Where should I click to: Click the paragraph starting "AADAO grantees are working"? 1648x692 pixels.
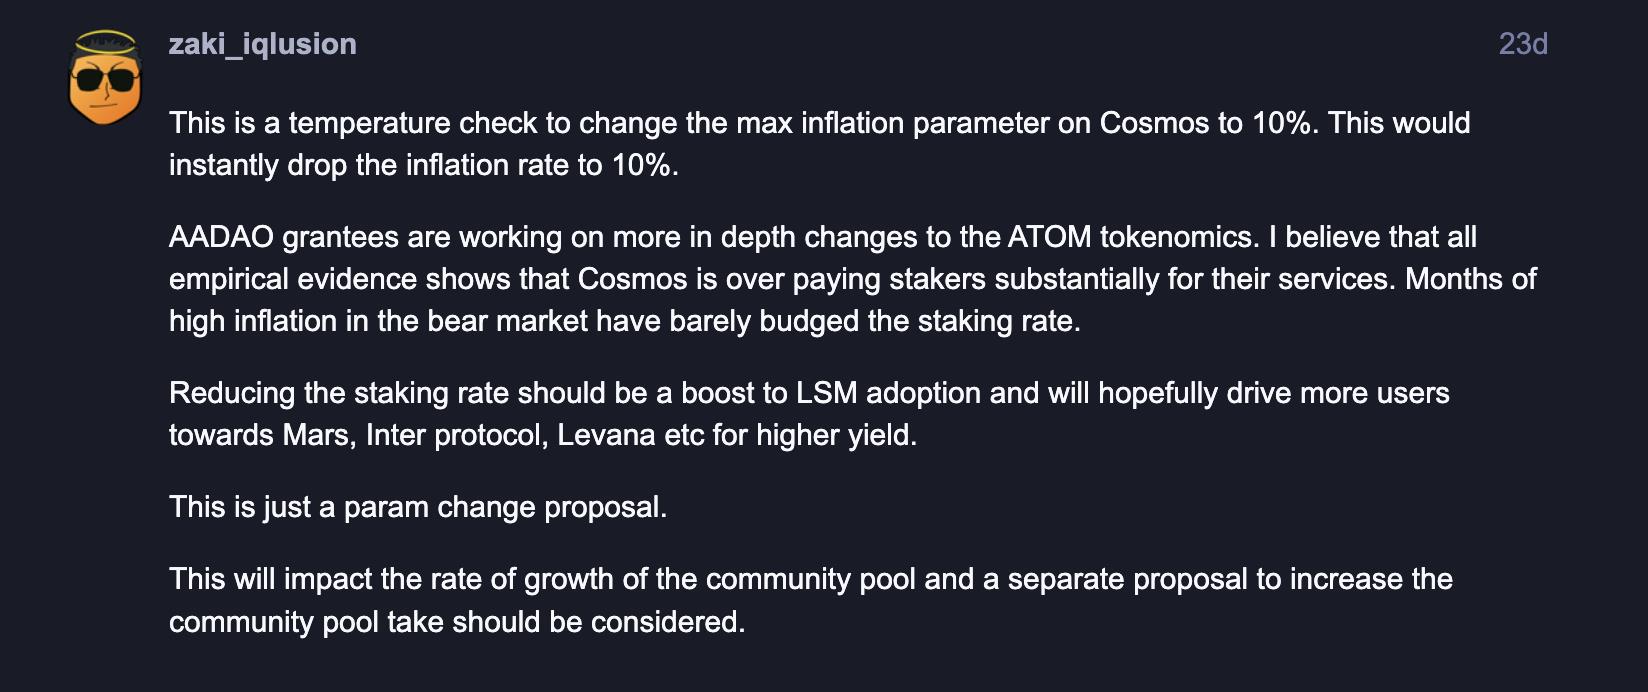[851, 278]
